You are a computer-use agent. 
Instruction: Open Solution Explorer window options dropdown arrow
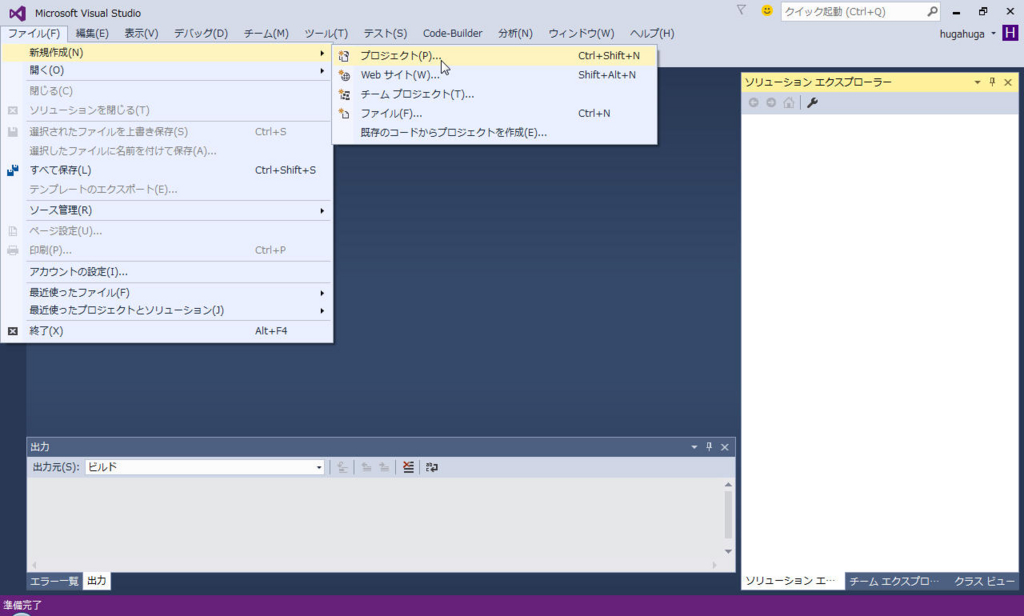coord(977,82)
